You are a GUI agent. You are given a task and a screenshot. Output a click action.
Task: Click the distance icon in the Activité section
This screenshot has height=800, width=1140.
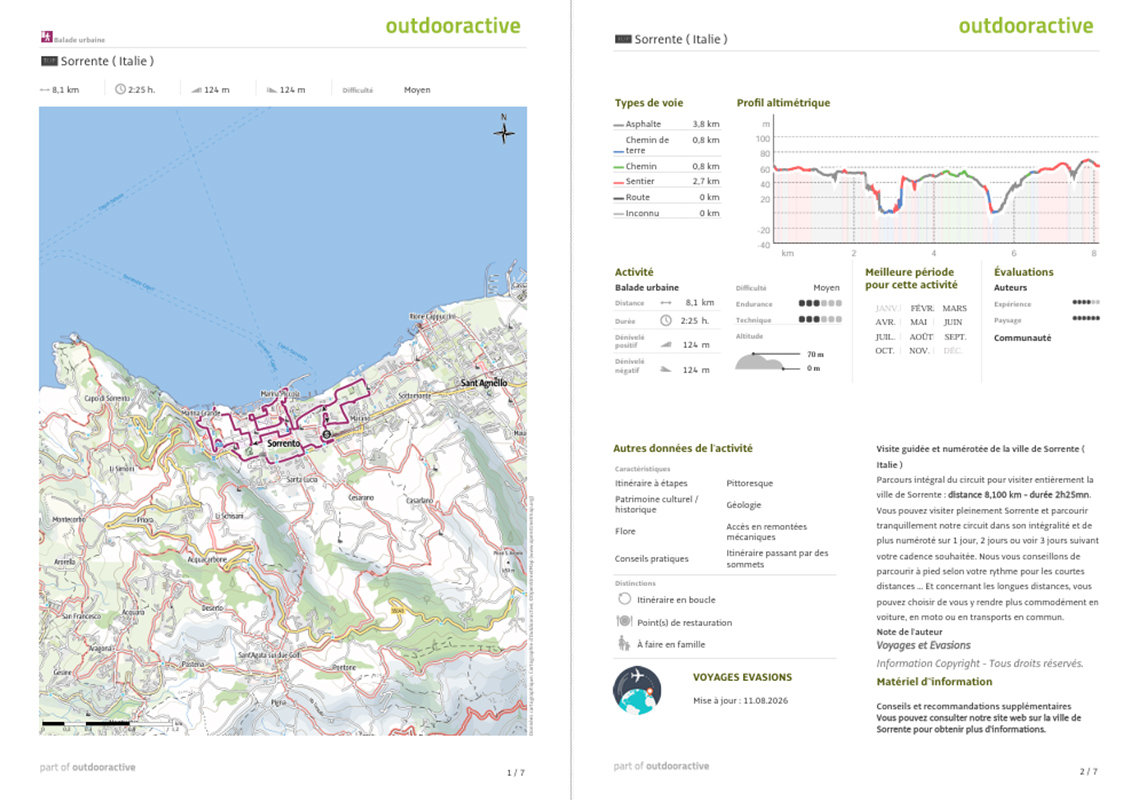[x=665, y=303]
